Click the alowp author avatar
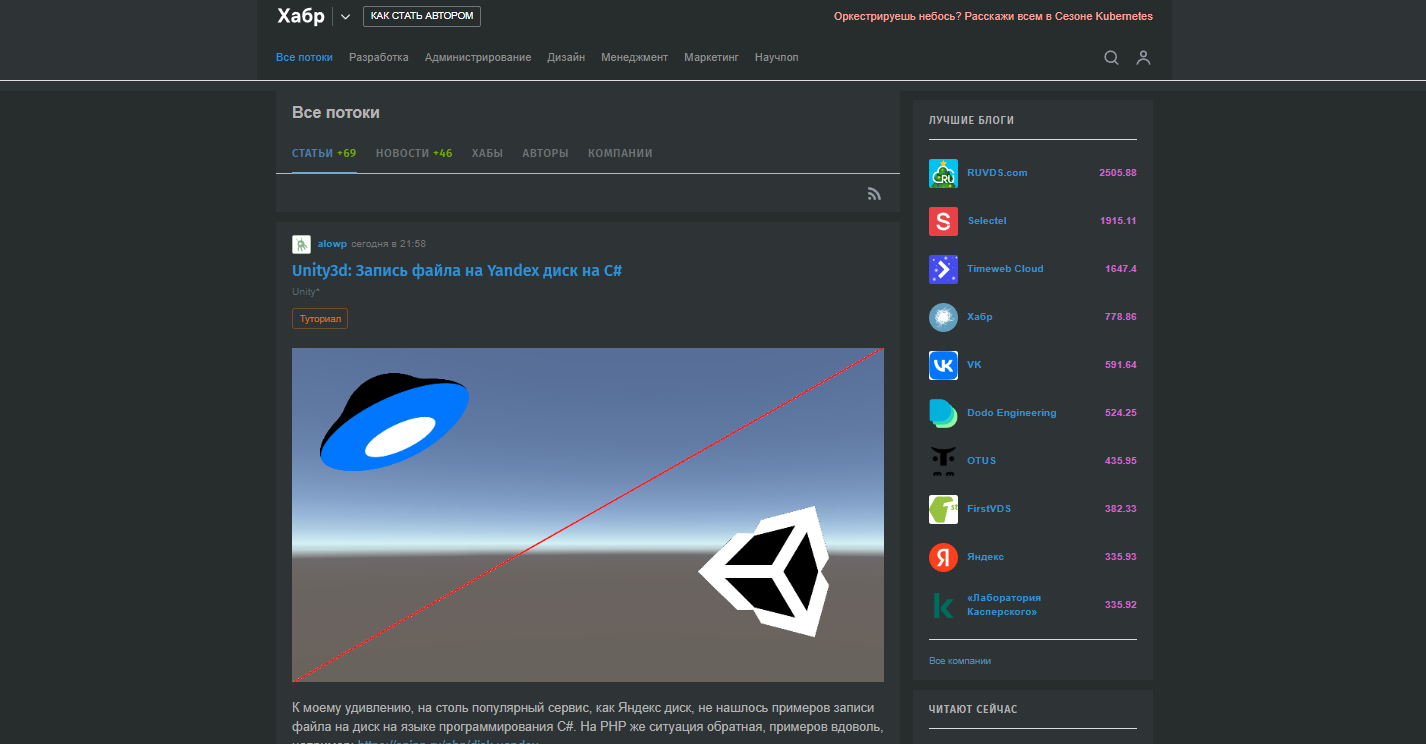This screenshot has width=1426, height=744. point(301,244)
